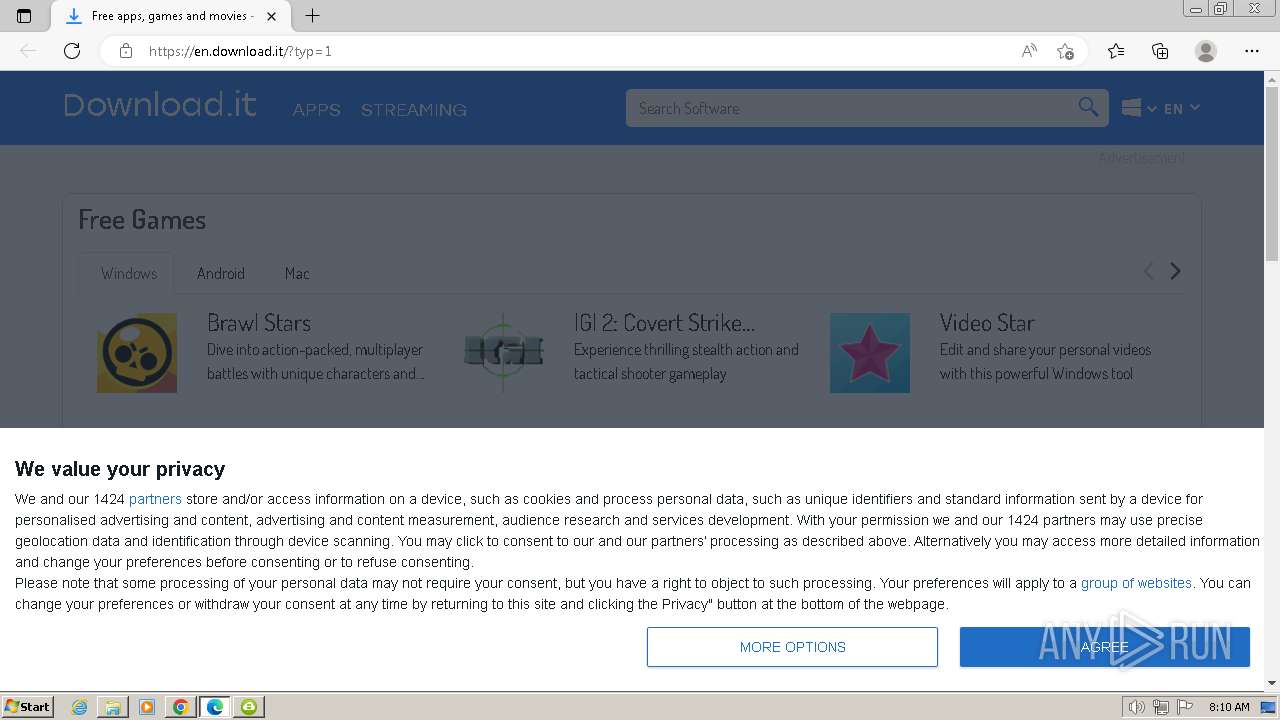1280x720 pixels.
Task: Open the group of websites link
Action: click(x=1136, y=583)
